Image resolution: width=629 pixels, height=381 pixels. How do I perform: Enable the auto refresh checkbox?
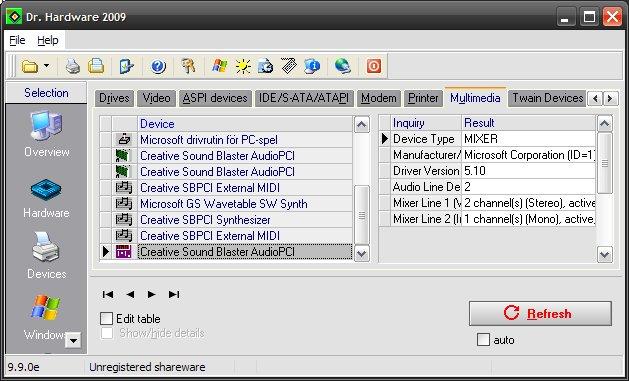coord(483,340)
